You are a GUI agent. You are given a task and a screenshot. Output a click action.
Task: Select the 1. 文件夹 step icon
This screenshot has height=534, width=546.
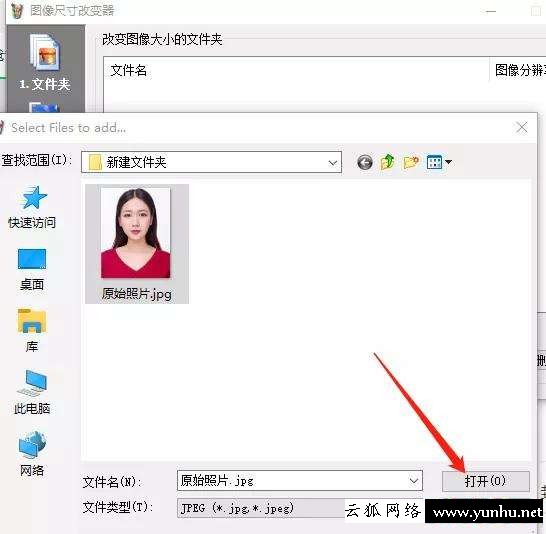click(x=45, y=62)
